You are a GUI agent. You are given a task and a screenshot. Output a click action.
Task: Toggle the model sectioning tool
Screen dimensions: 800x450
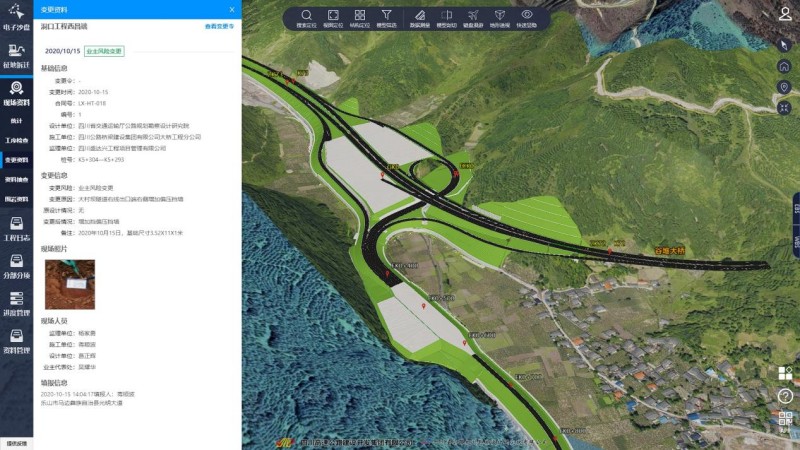pos(446,16)
